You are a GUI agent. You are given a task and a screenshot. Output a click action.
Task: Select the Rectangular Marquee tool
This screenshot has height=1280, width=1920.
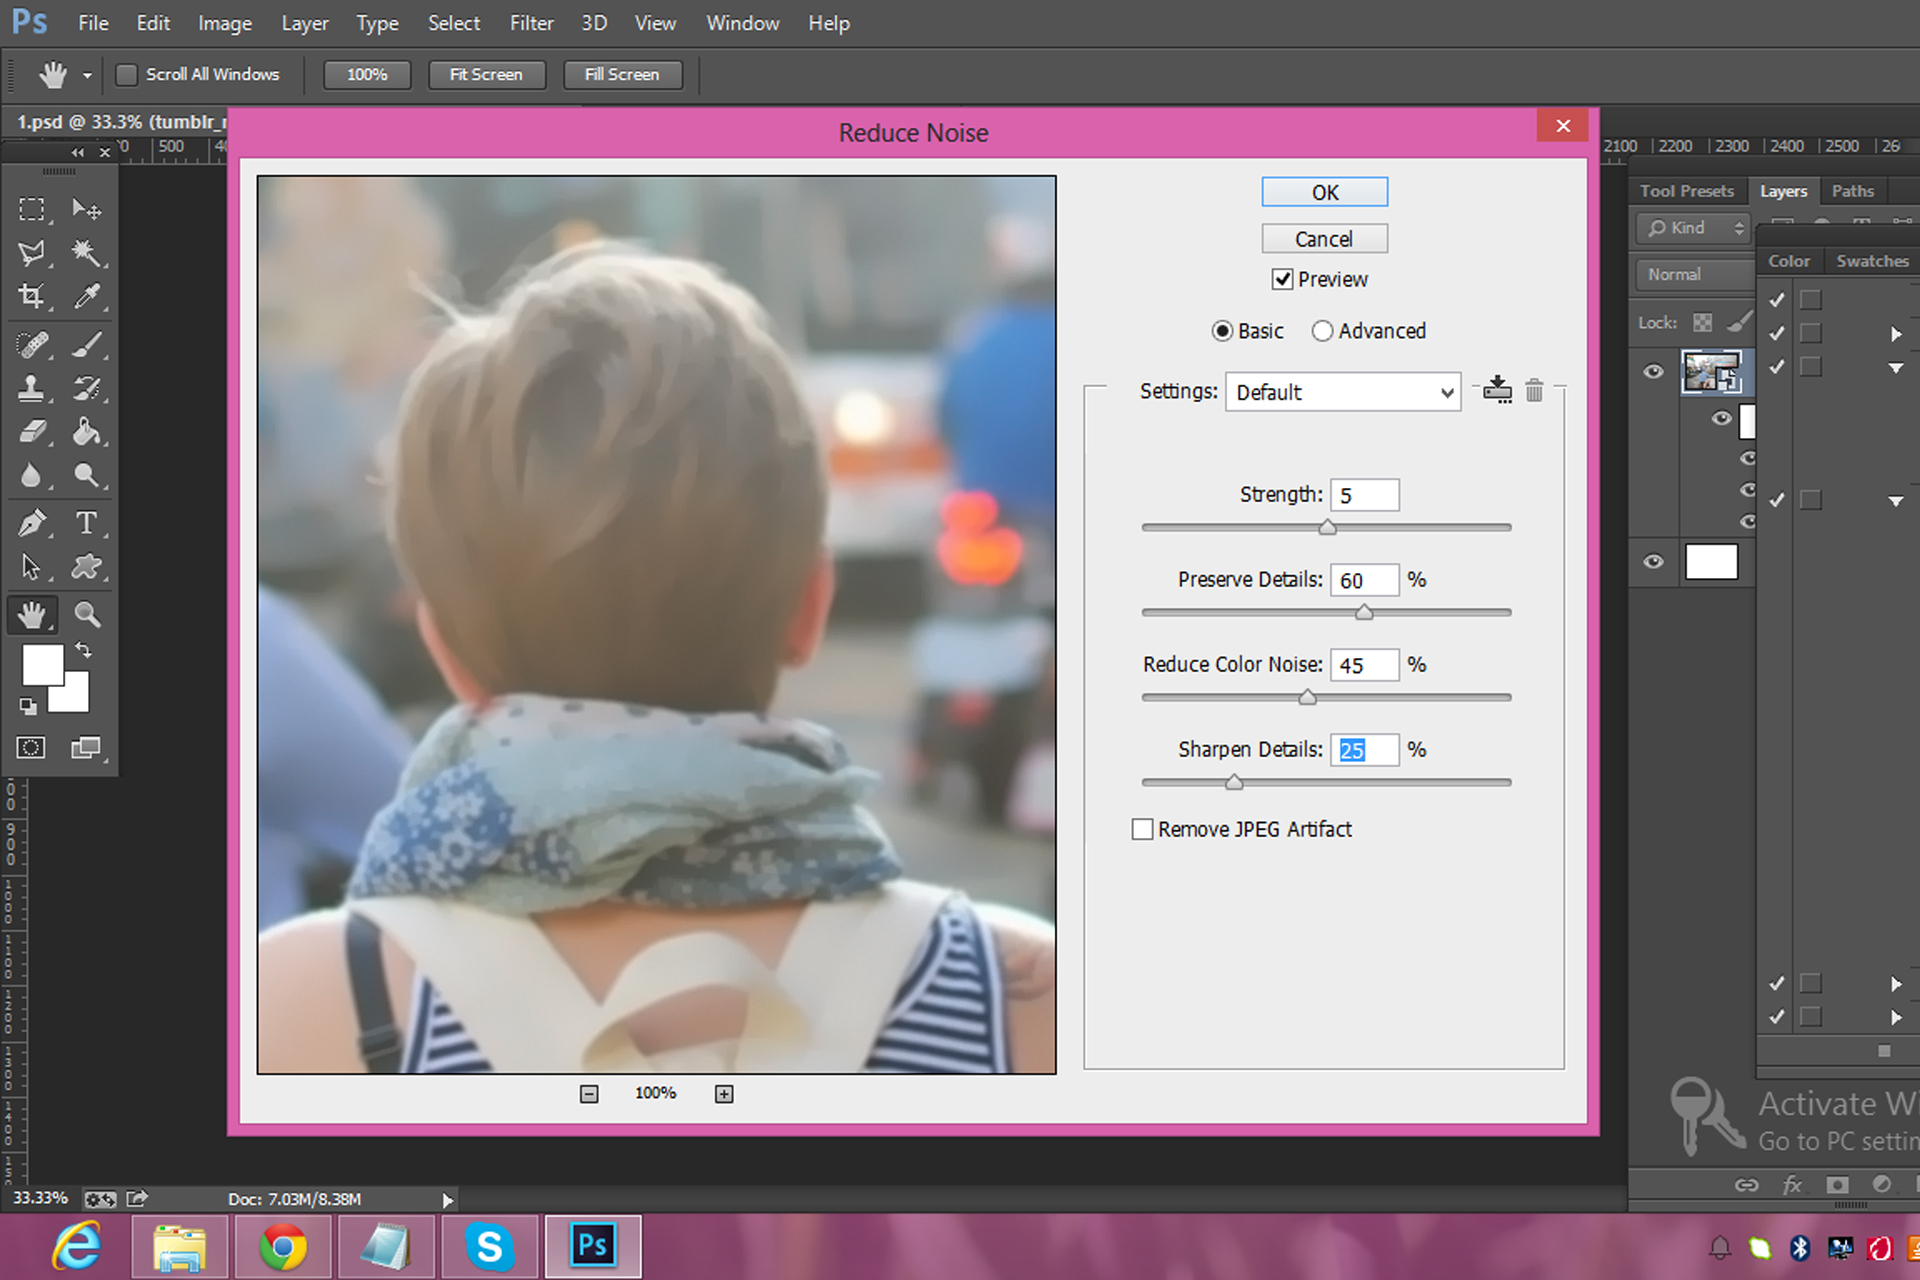(32, 209)
